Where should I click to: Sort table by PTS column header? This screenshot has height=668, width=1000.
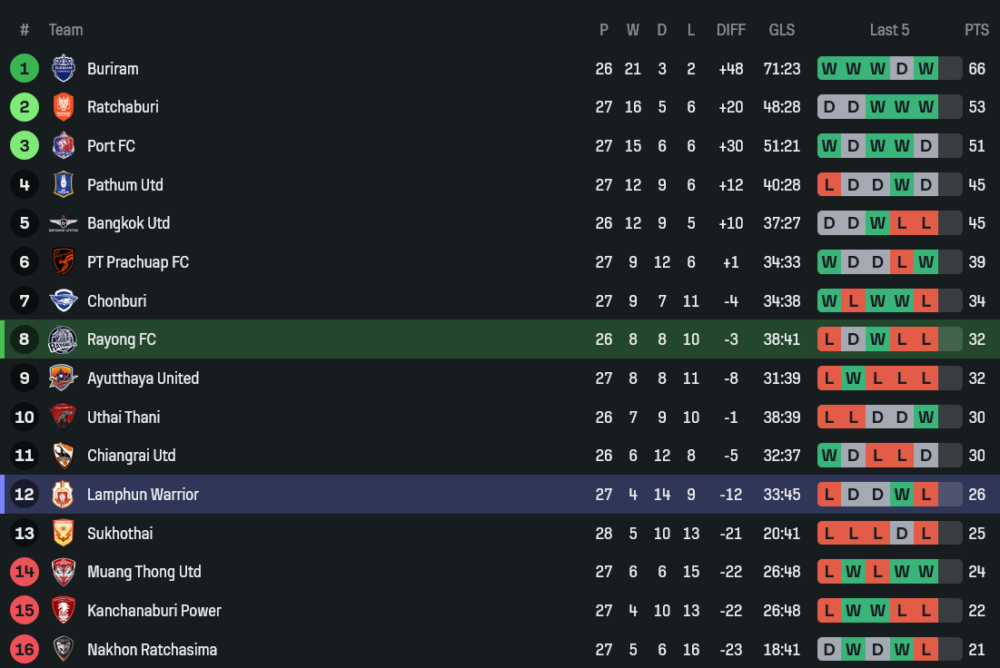click(x=976, y=30)
